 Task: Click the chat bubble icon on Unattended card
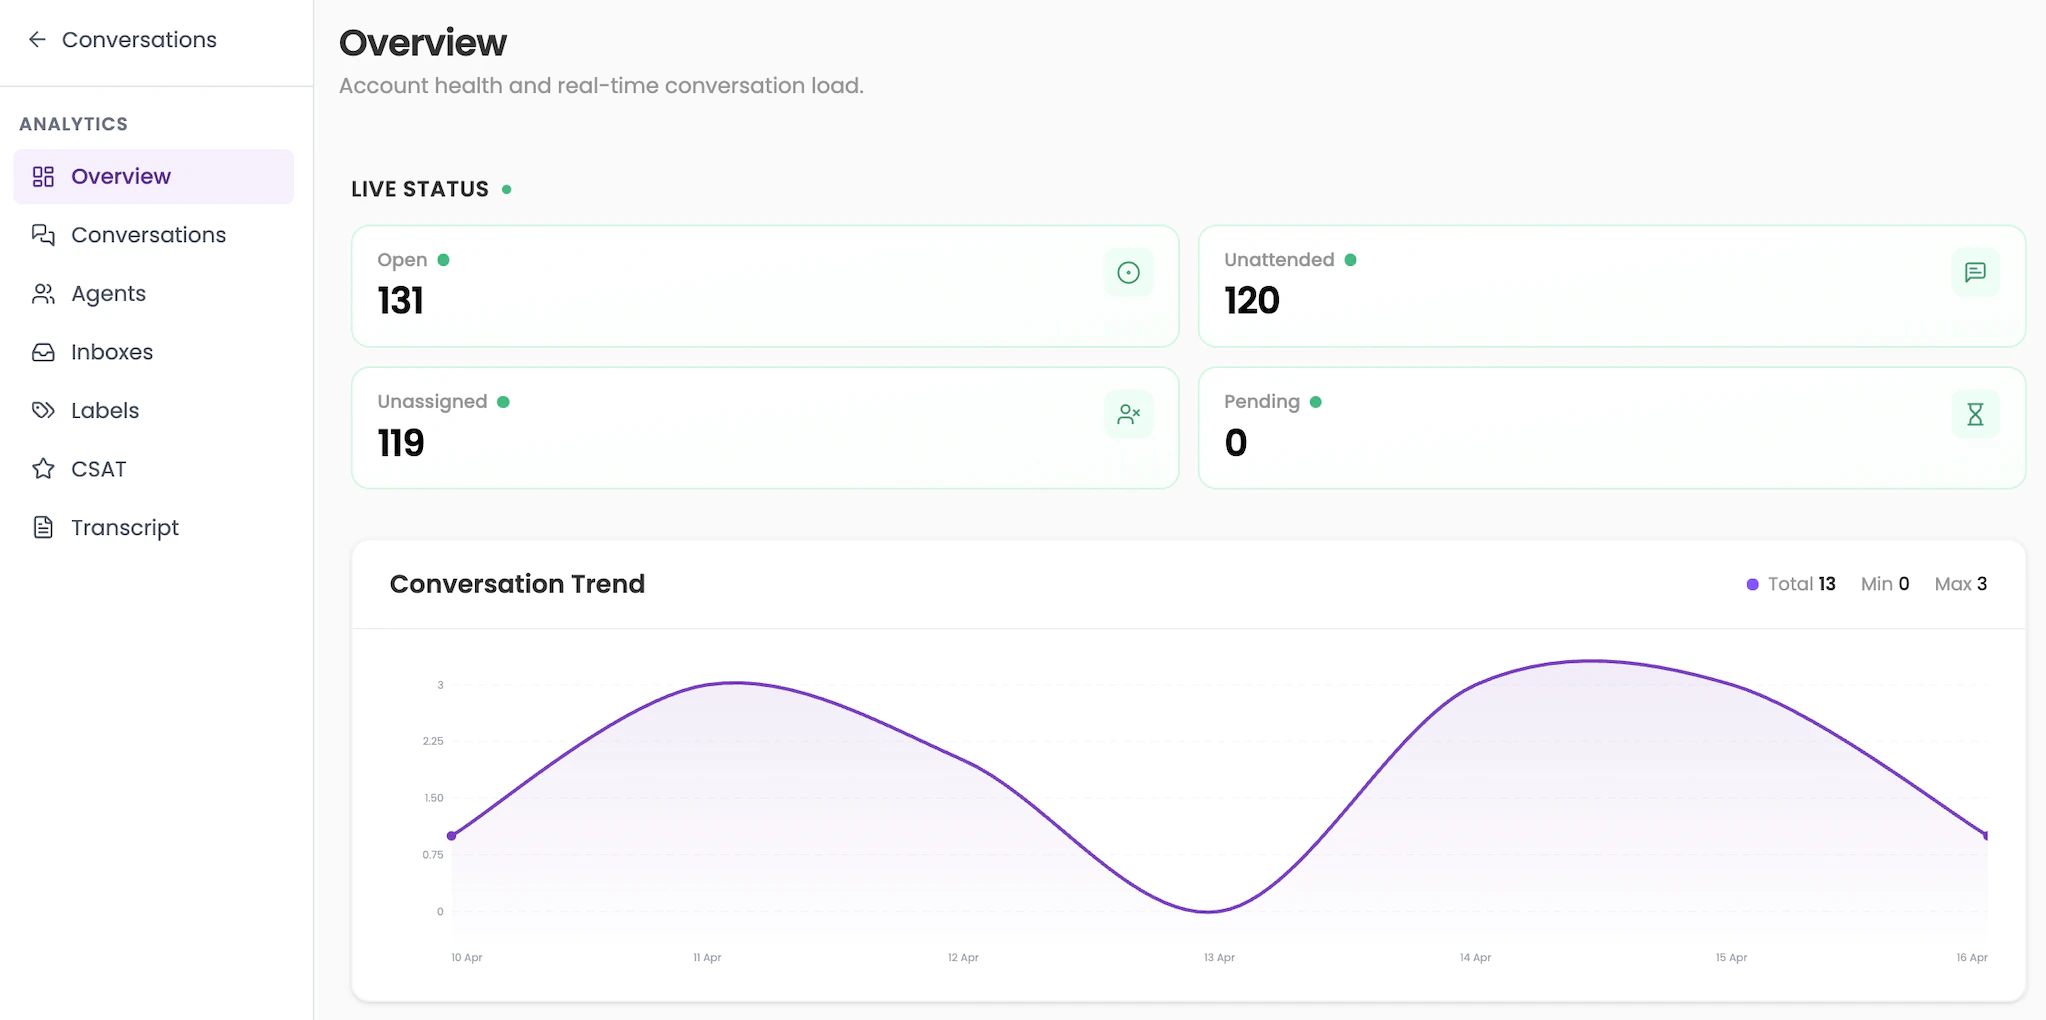coord(1974,272)
